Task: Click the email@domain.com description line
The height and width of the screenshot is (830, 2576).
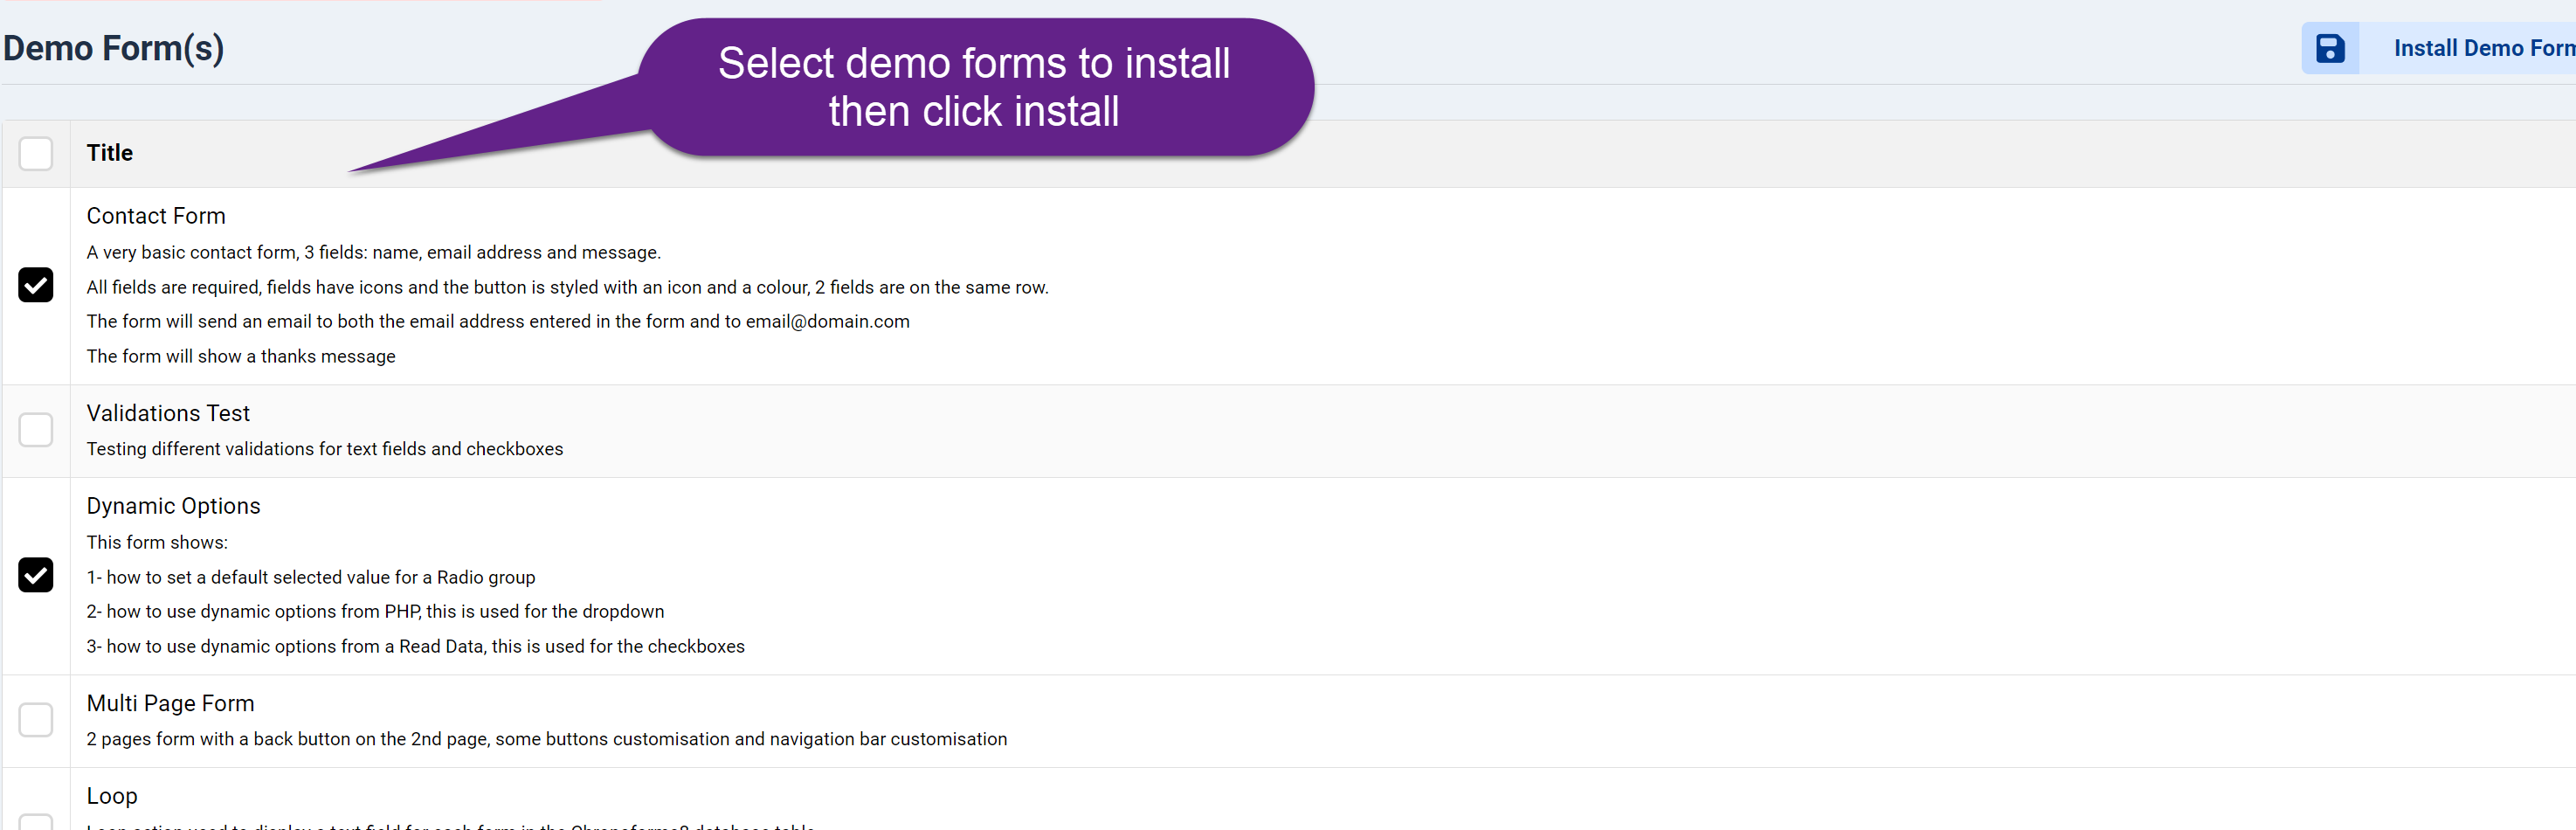Action: click(x=498, y=321)
